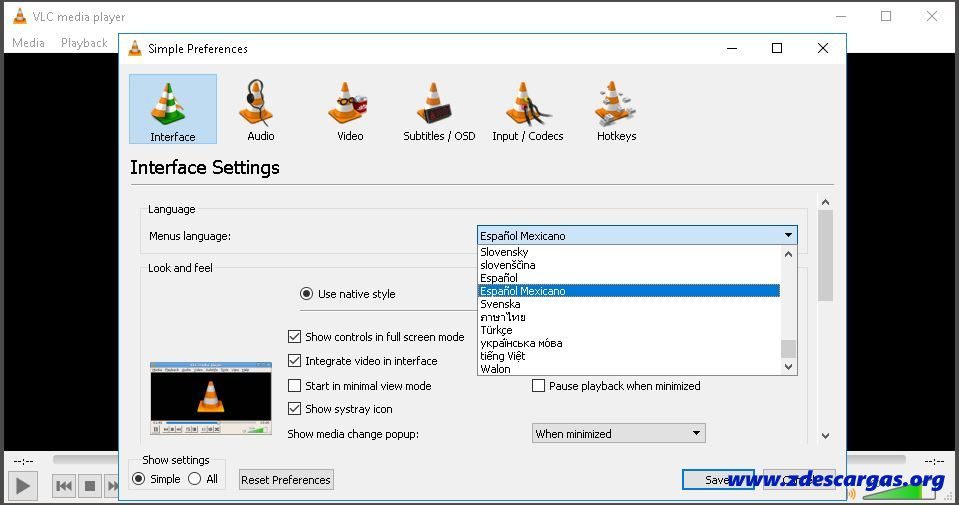Minimize the Simple Preferences dialog

731,48
